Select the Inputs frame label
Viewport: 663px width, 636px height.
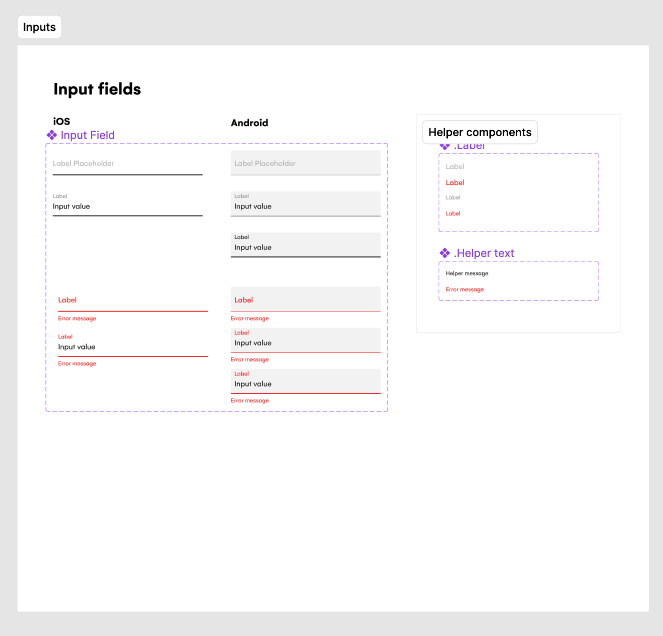tap(40, 27)
